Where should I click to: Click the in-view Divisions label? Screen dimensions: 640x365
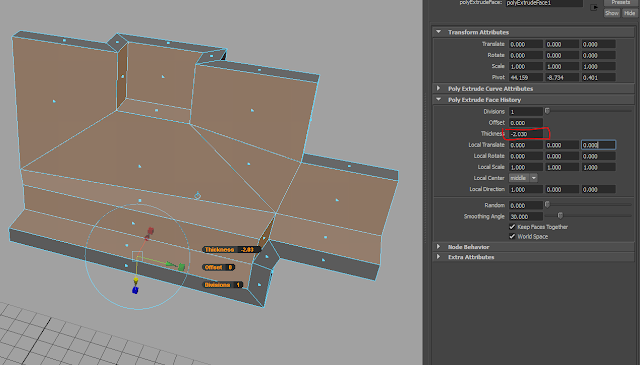[217, 285]
